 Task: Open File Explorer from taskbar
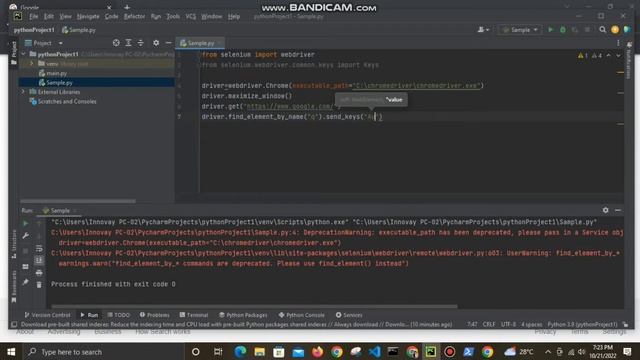[259, 351]
